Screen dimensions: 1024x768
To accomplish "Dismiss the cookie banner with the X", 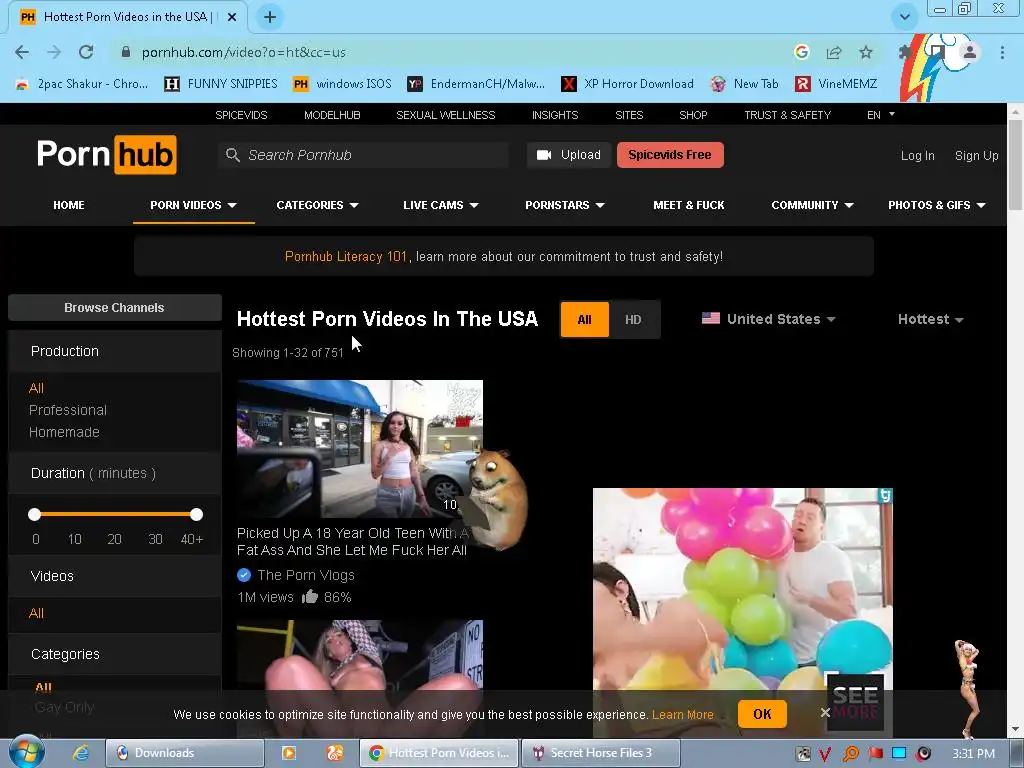I will 825,712.
